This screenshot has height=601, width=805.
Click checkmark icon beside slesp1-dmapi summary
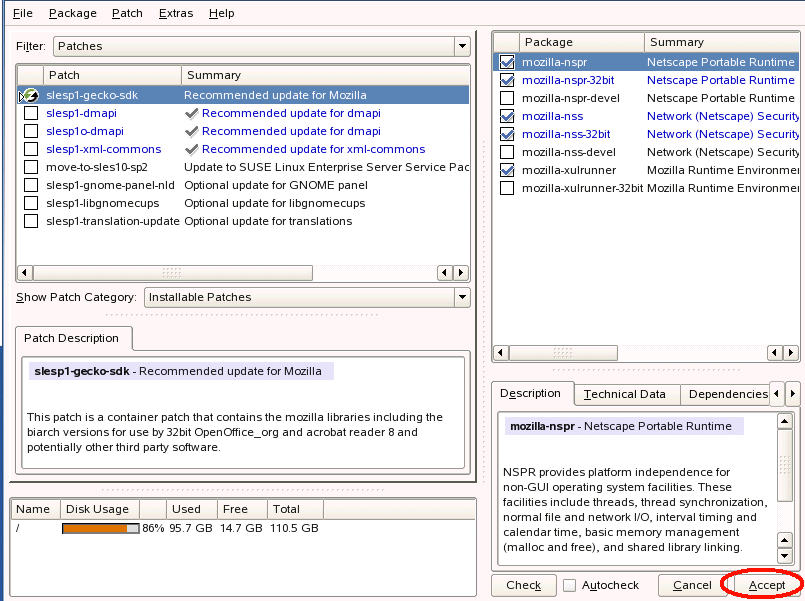(x=191, y=113)
